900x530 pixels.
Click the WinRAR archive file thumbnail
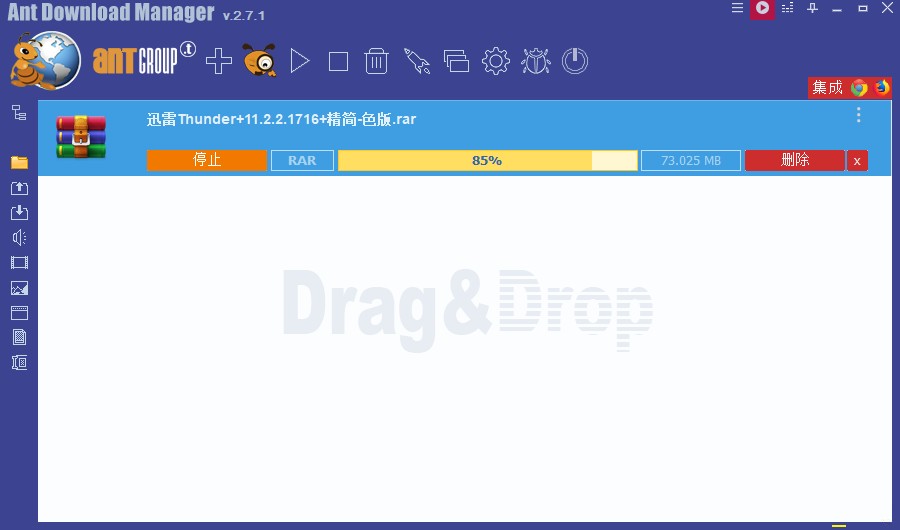[x=81, y=137]
